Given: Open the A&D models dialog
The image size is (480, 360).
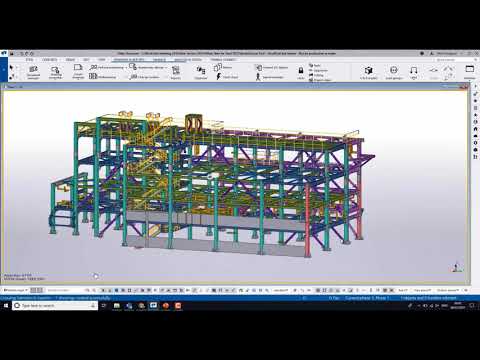Looking at the screenshot, I should (368, 72).
